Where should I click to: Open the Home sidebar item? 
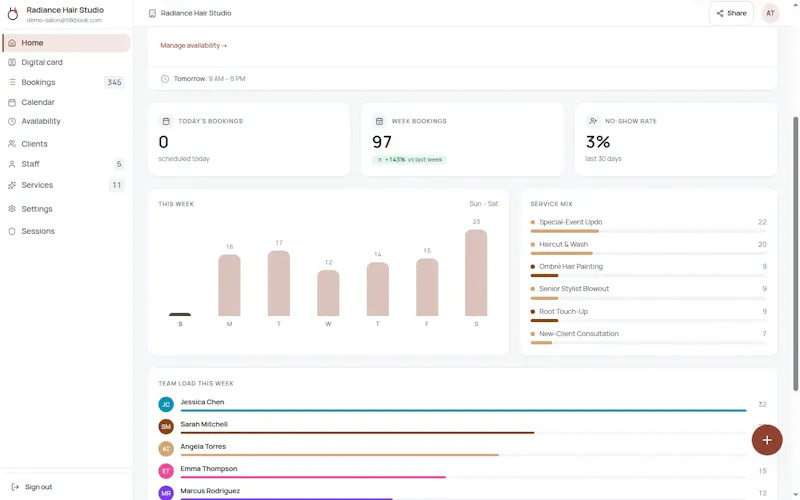pyautogui.click(x=66, y=43)
